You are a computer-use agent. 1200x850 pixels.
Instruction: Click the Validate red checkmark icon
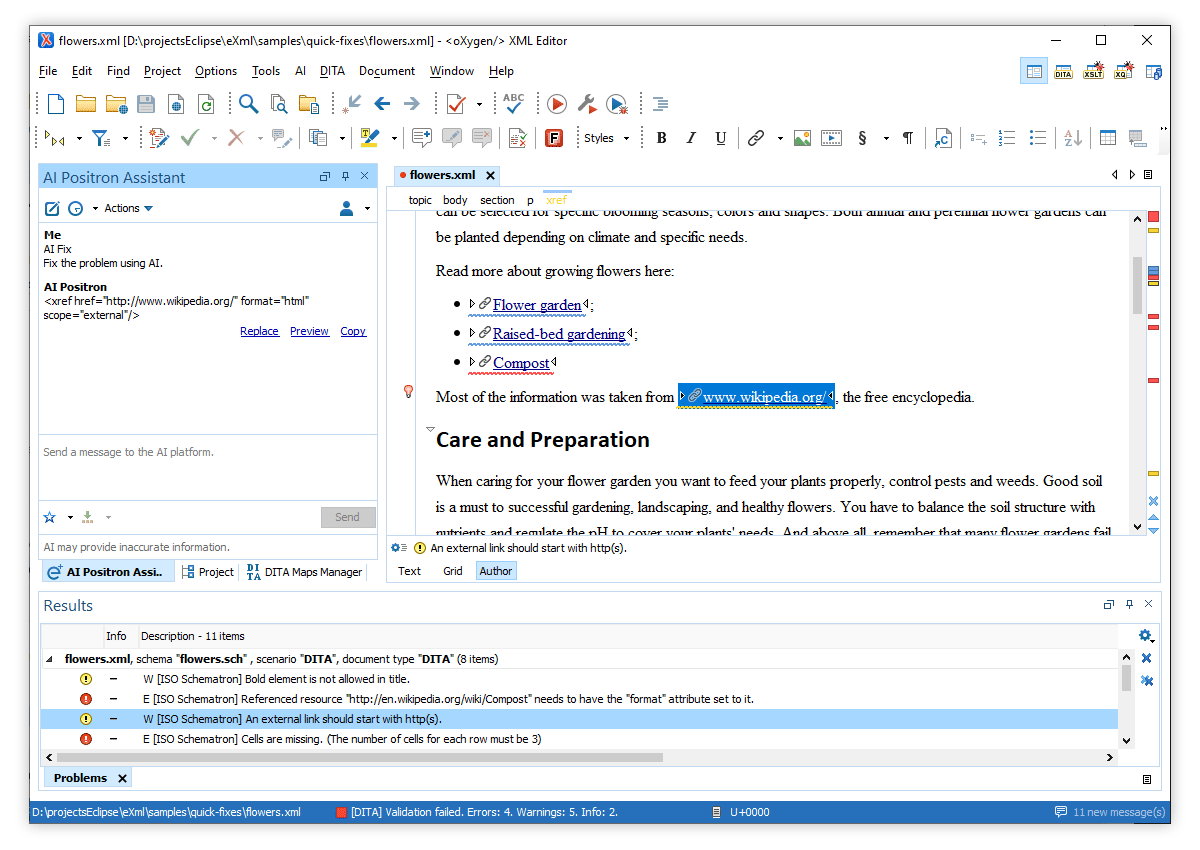click(456, 103)
